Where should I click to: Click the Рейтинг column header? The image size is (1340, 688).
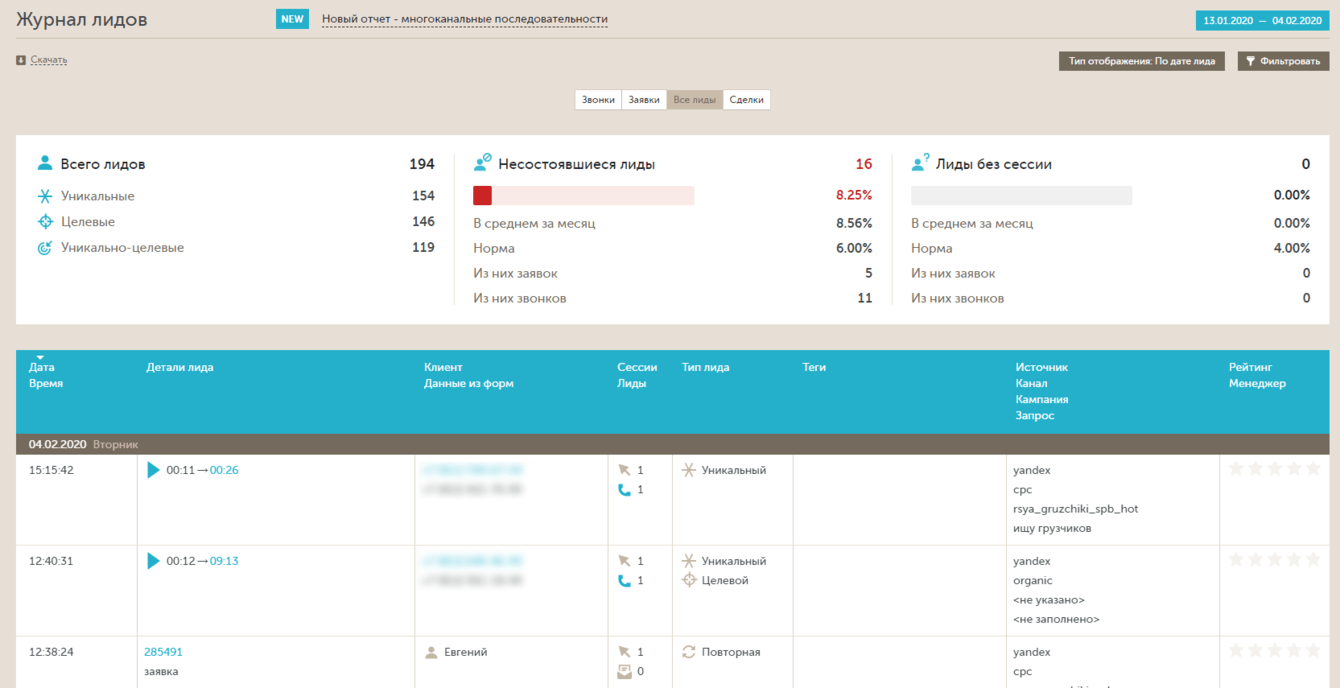[1251, 367]
